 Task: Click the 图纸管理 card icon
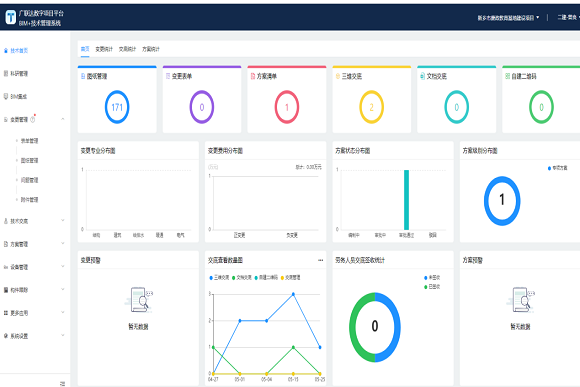pyautogui.click(x=83, y=76)
